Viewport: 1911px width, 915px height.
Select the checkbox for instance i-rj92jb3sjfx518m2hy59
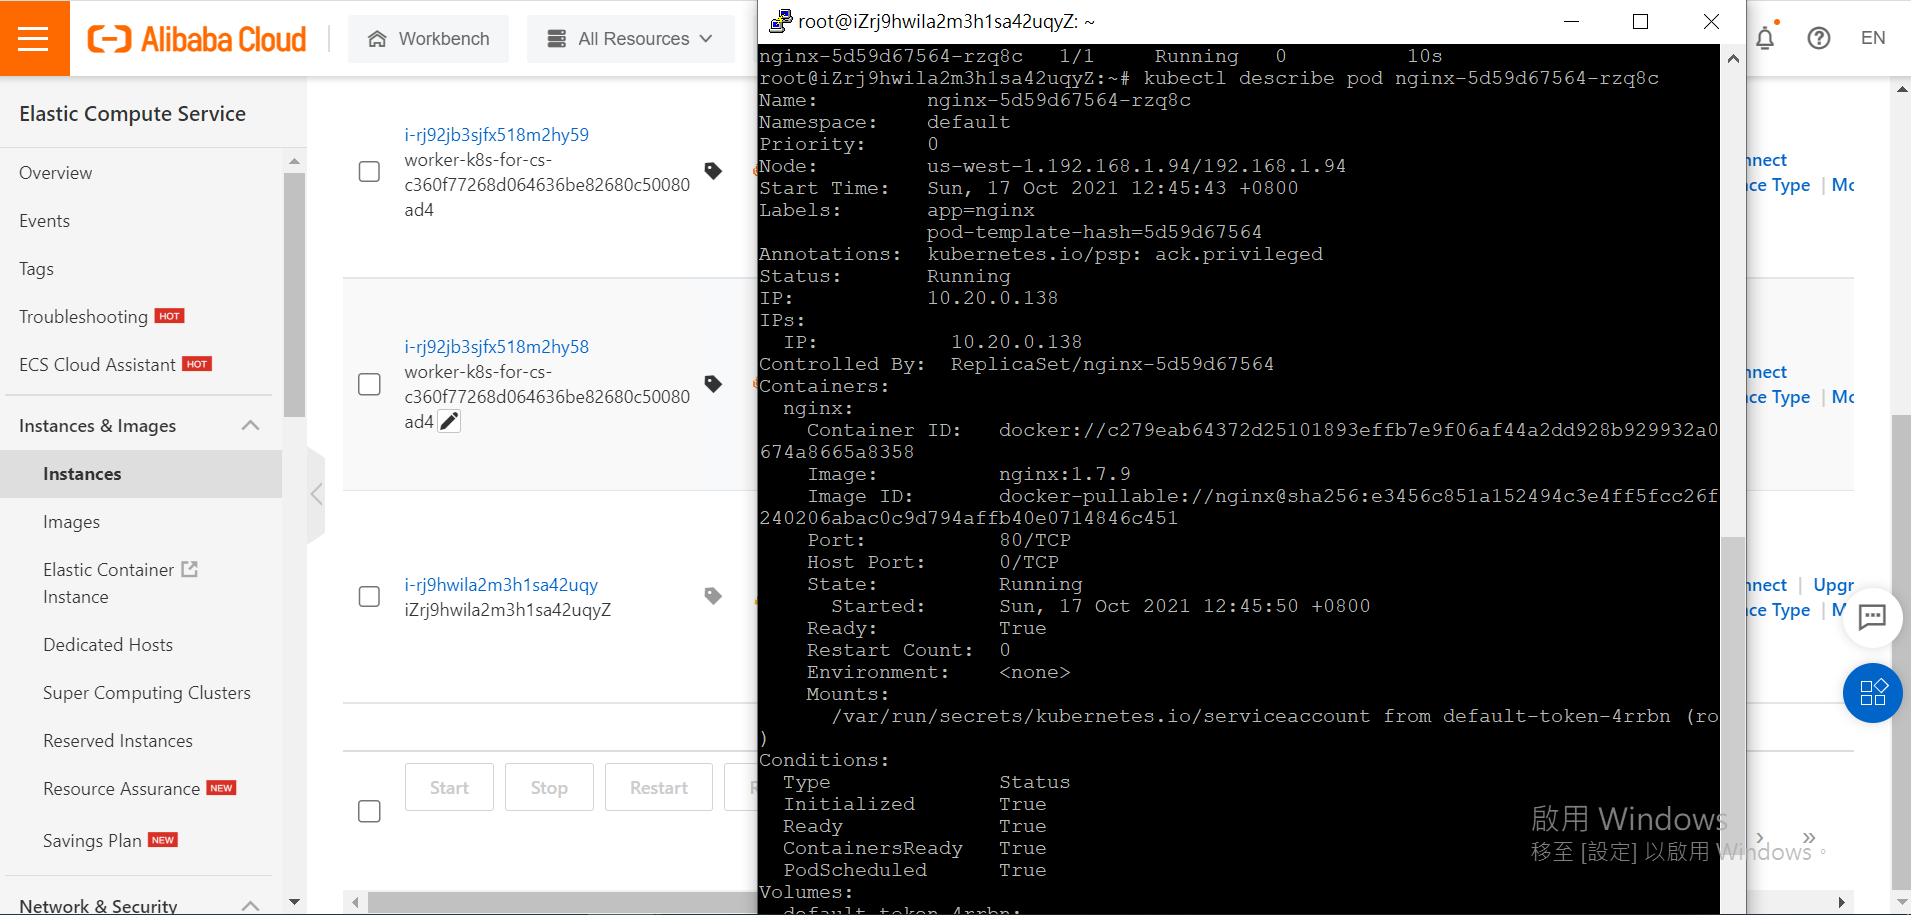[x=368, y=171]
